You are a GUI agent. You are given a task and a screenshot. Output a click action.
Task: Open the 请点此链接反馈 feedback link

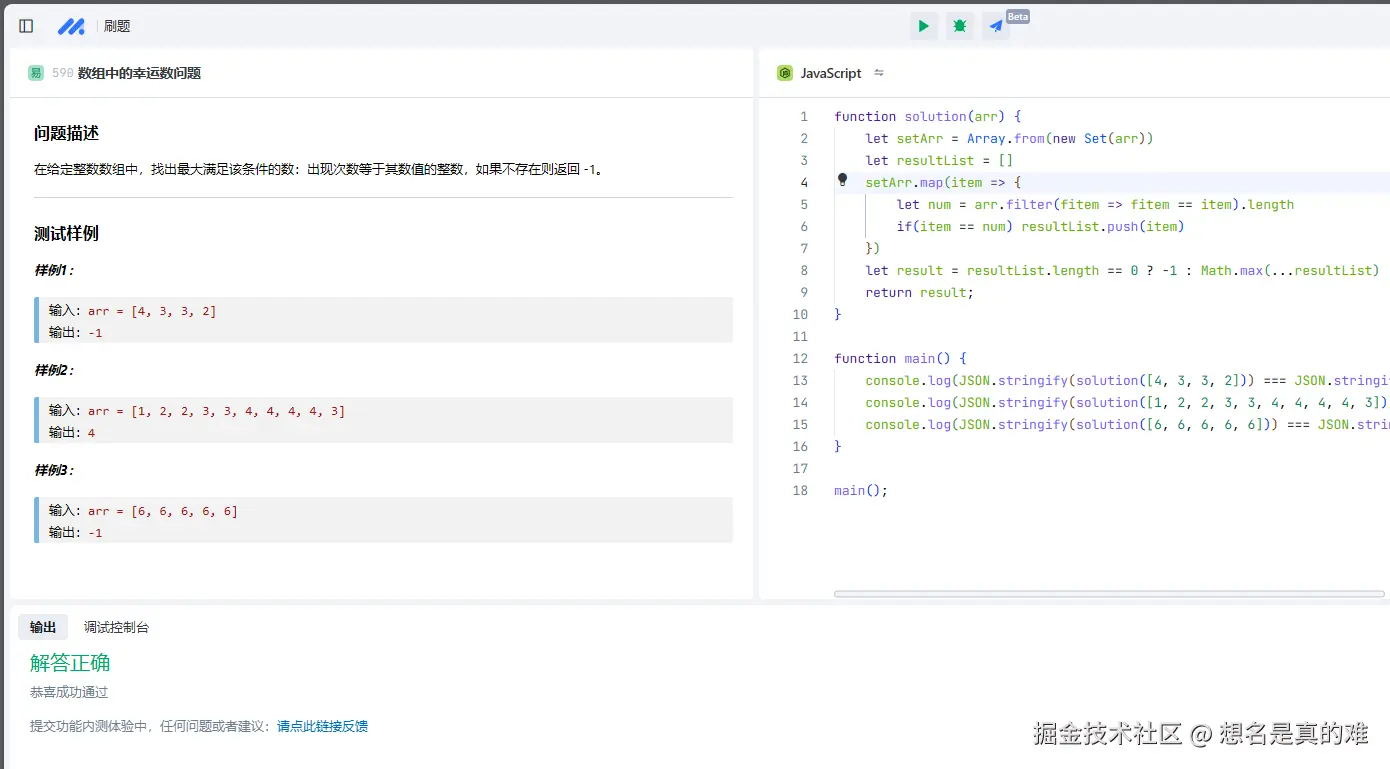coord(322,726)
